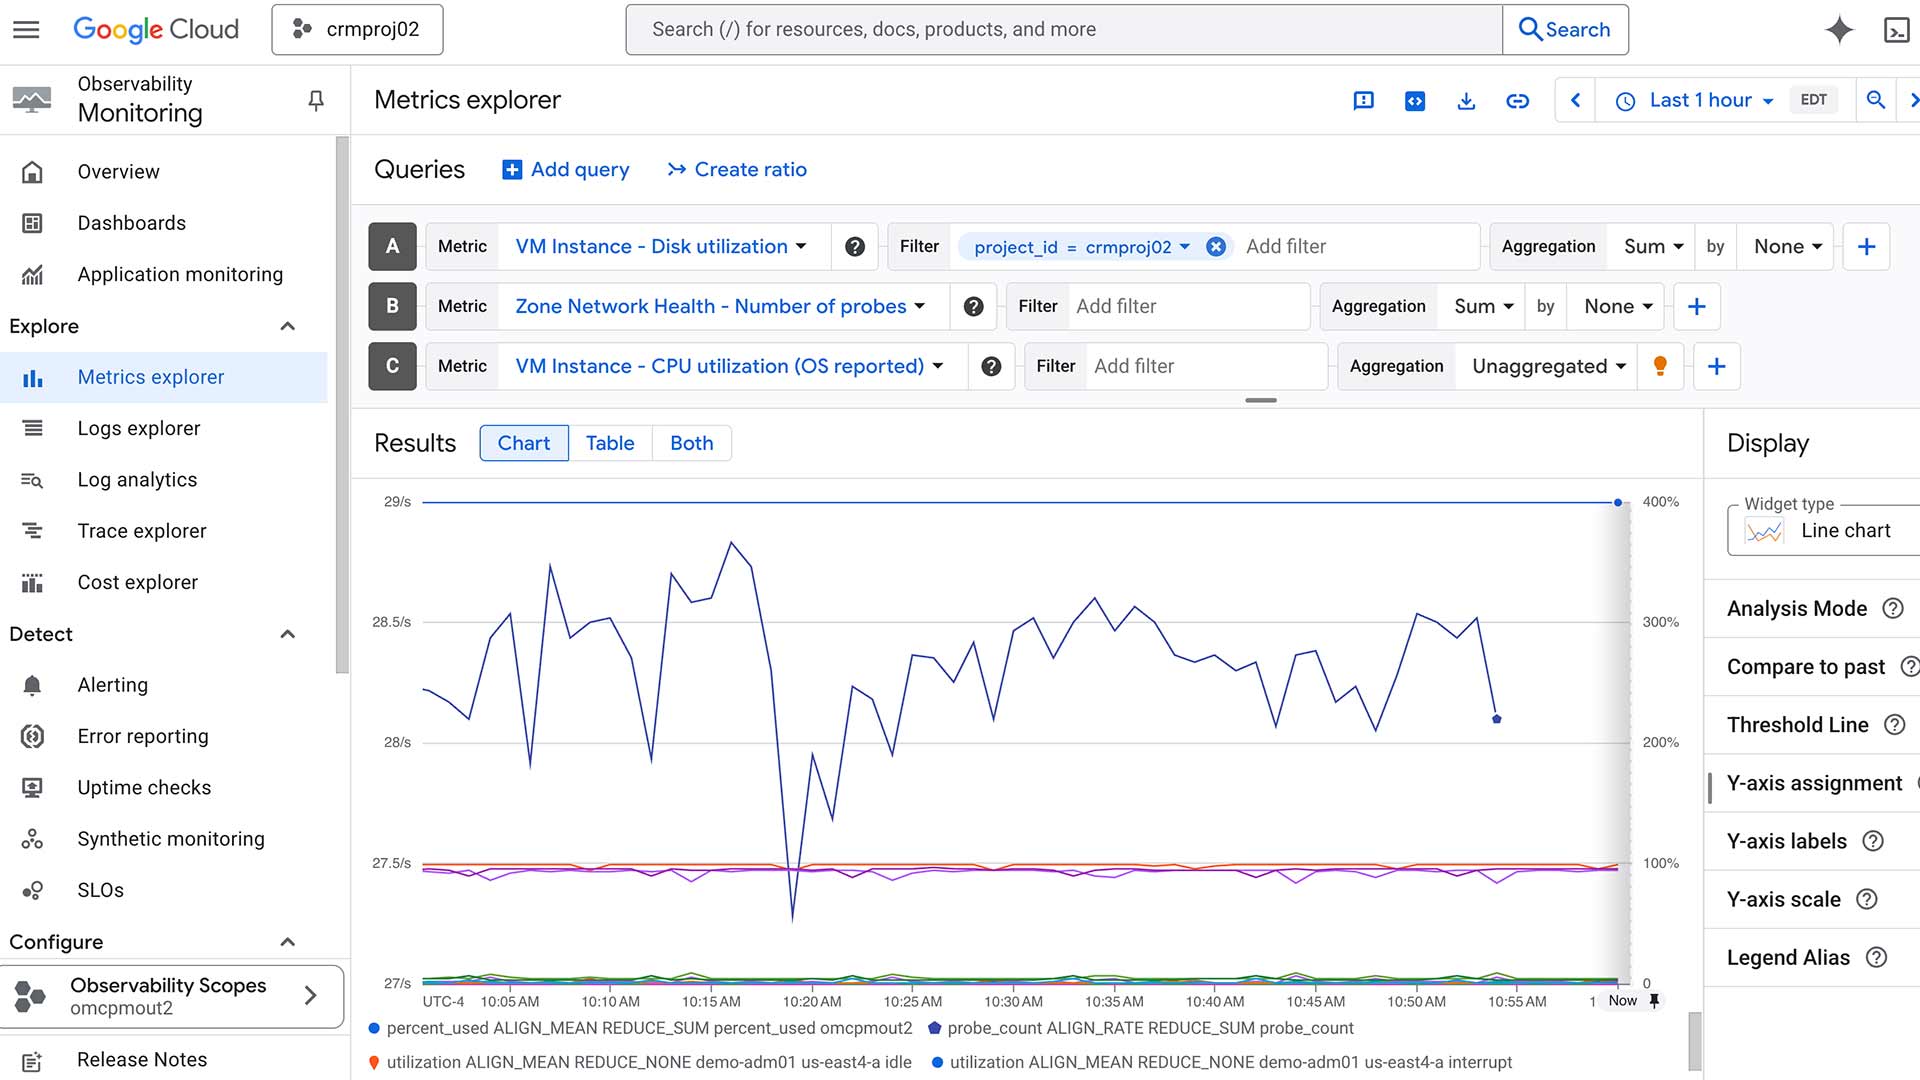Pin the Monitoring navigation panel
The width and height of the screenshot is (1920, 1080).
click(315, 100)
